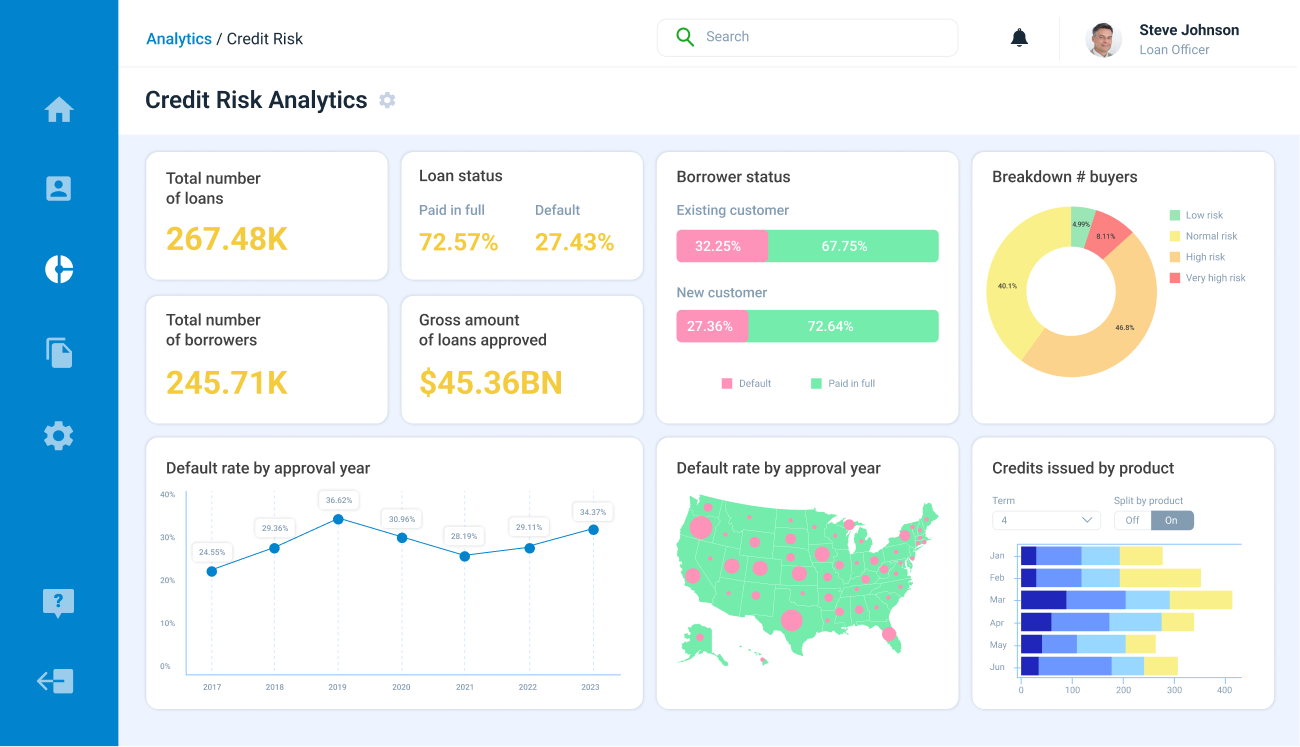Open Credit Risk Analytics page settings gear
The image size is (1300, 747).
click(x=387, y=100)
